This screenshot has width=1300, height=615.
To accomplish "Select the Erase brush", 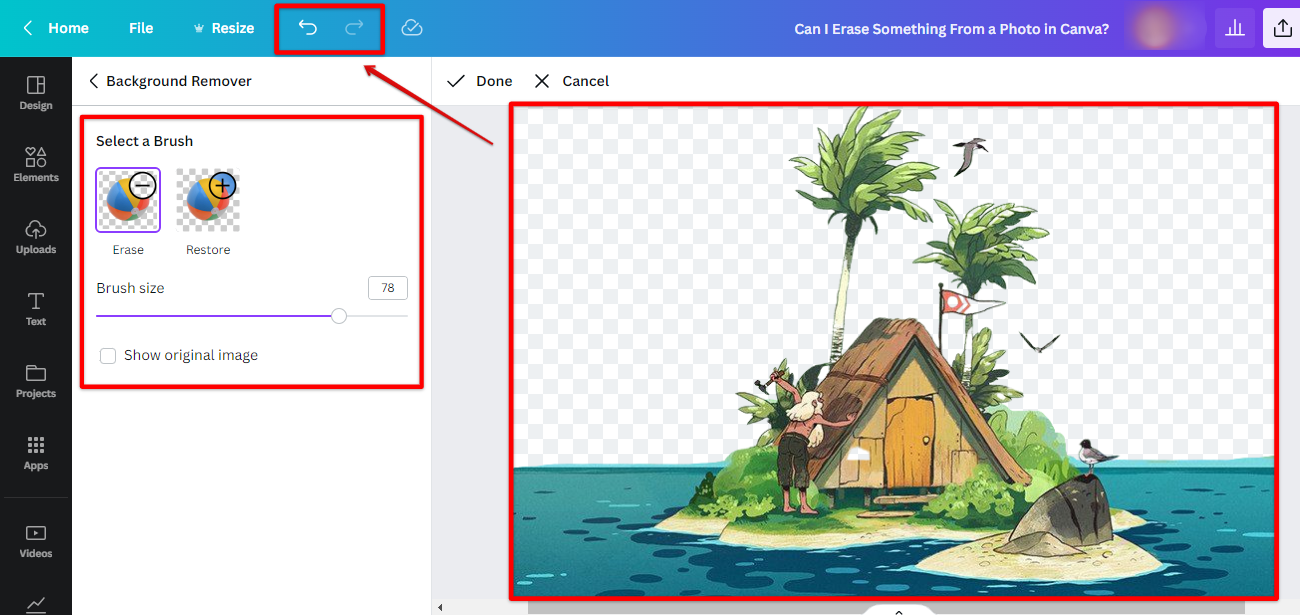I will (127, 198).
